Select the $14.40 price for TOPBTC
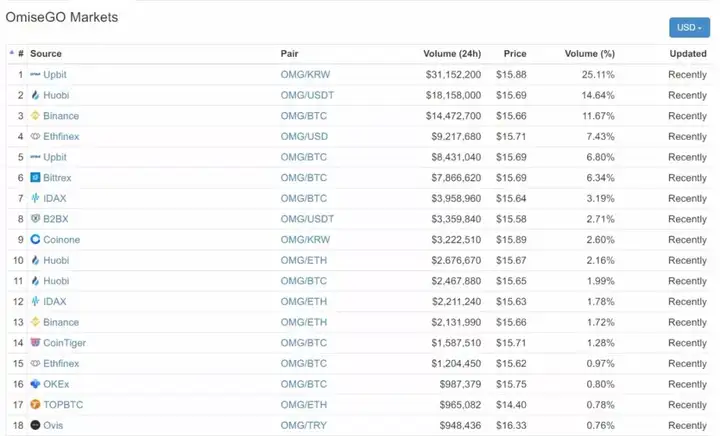The width and height of the screenshot is (720, 436). tap(511, 405)
